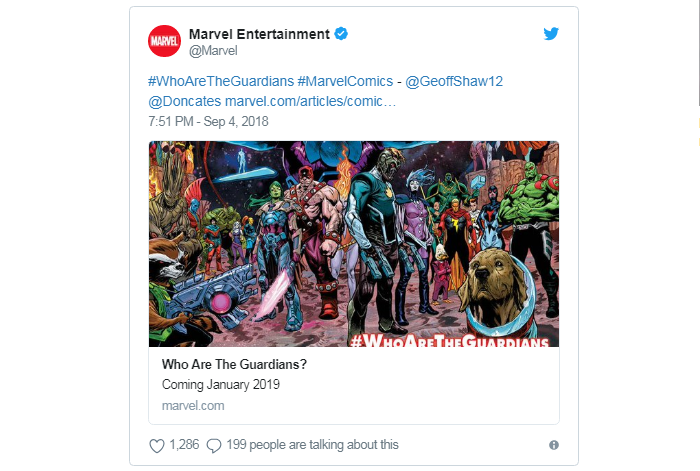Click the "Who Are The Guardians?" card title
Image resolution: width=700 pixels, height=471 pixels.
coord(234,364)
